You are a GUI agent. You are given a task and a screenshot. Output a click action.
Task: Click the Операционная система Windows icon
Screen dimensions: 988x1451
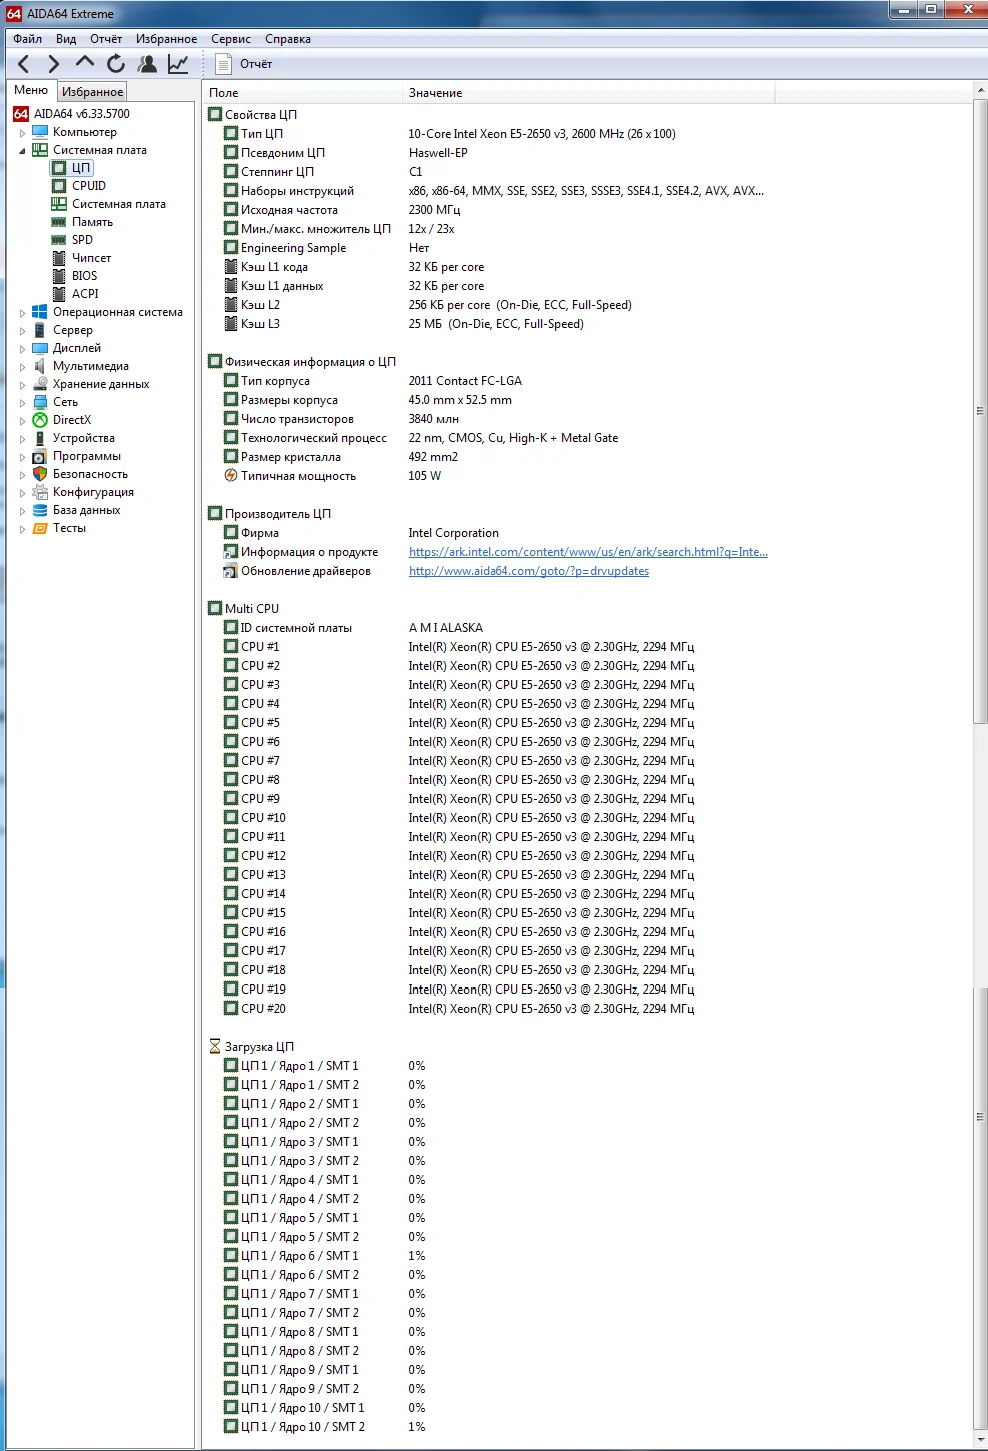40,312
